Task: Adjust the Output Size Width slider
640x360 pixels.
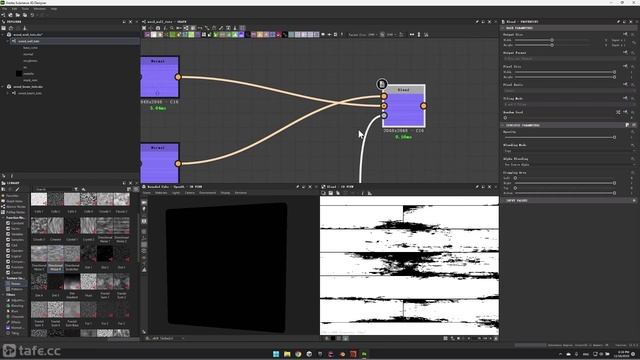Action: (x=552, y=40)
